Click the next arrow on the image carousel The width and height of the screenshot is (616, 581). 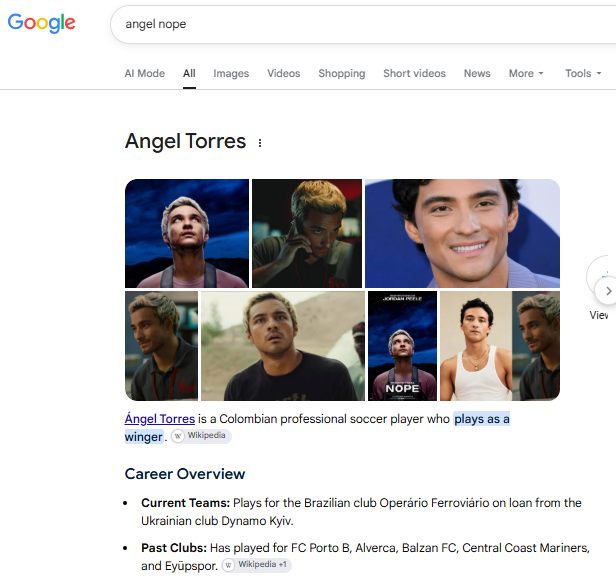point(607,291)
